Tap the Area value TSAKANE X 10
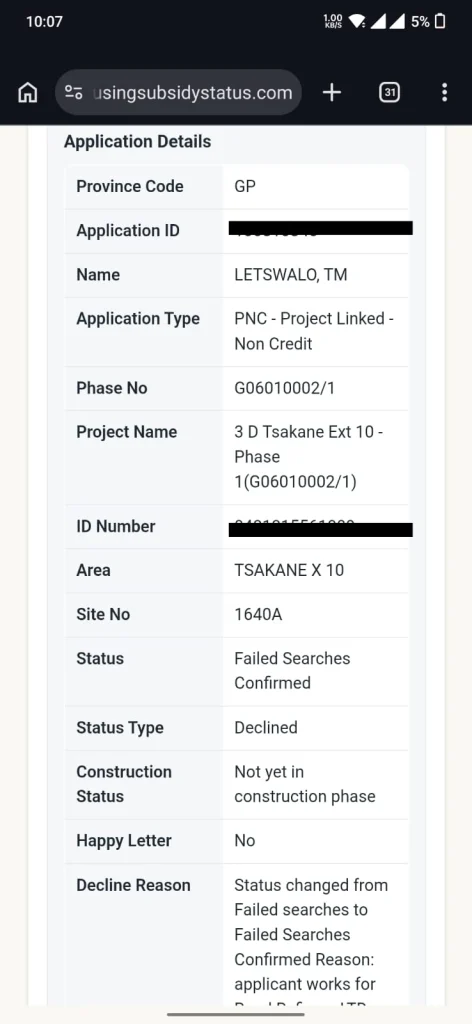Image resolution: width=472 pixels, height=1024 pixels. pos(289,570)
